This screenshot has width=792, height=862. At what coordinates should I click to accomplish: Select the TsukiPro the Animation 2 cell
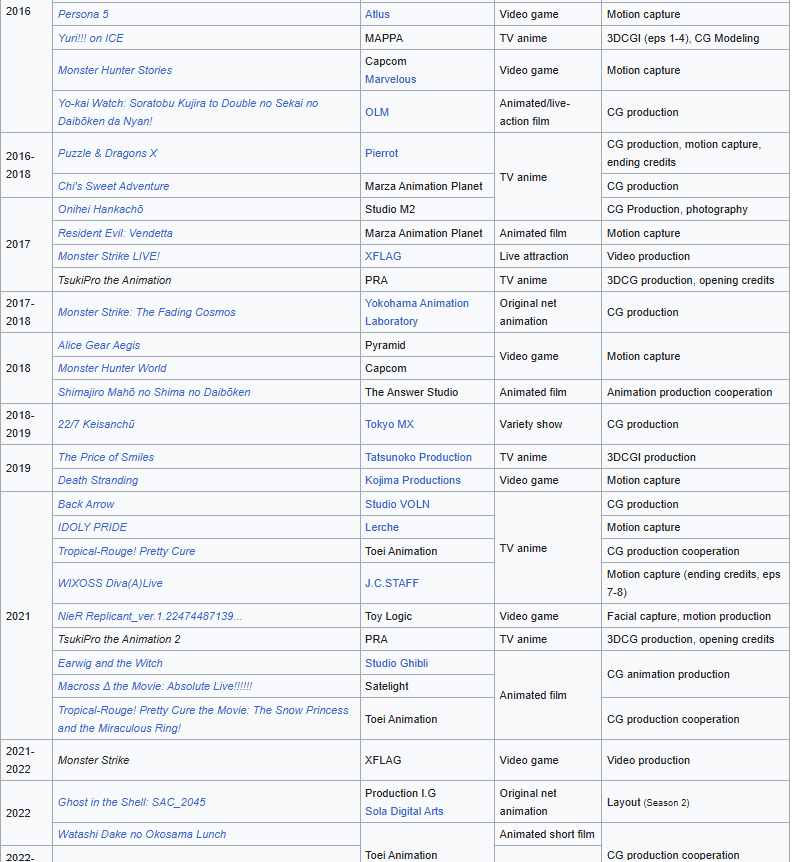[x=207, y=639]
